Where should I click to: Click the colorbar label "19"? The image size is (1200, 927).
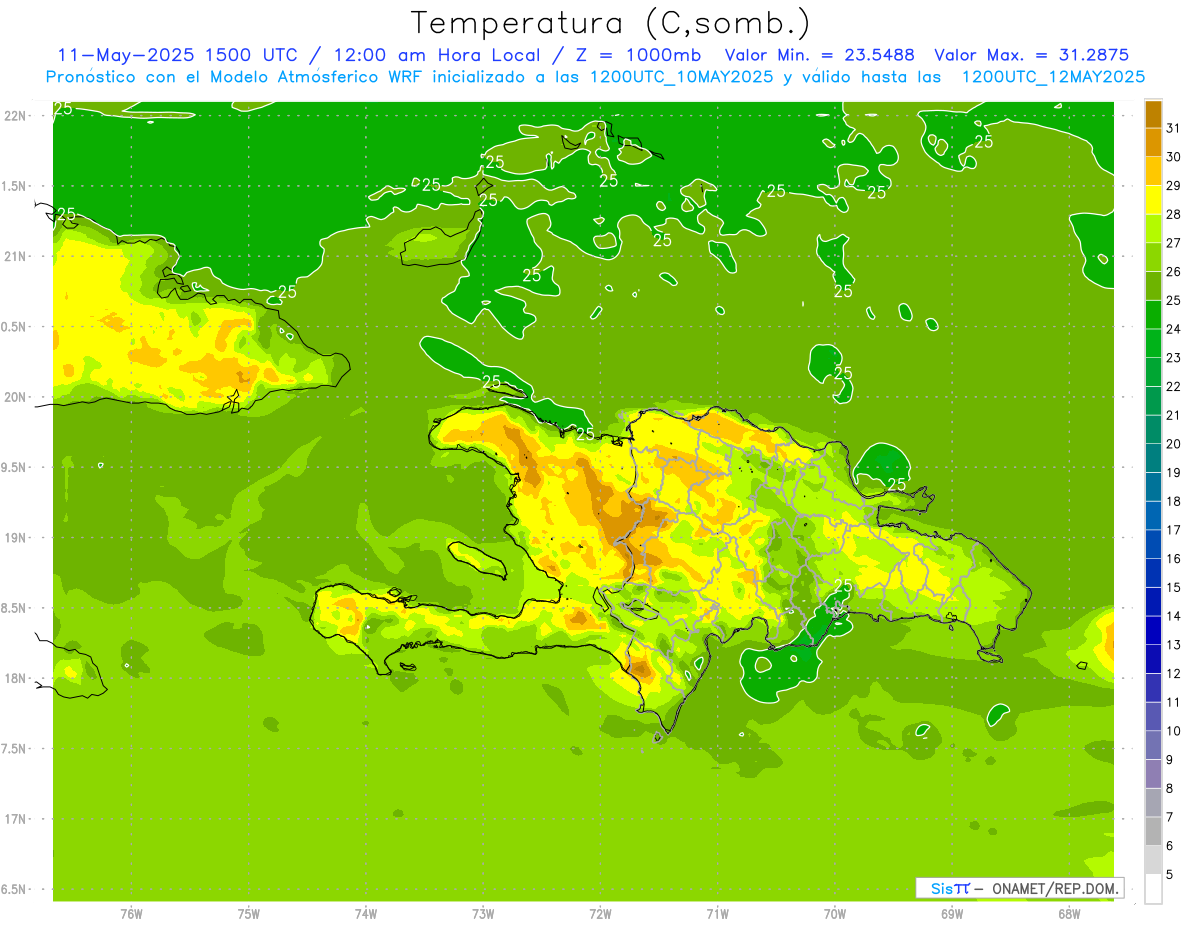[1174, 473]
